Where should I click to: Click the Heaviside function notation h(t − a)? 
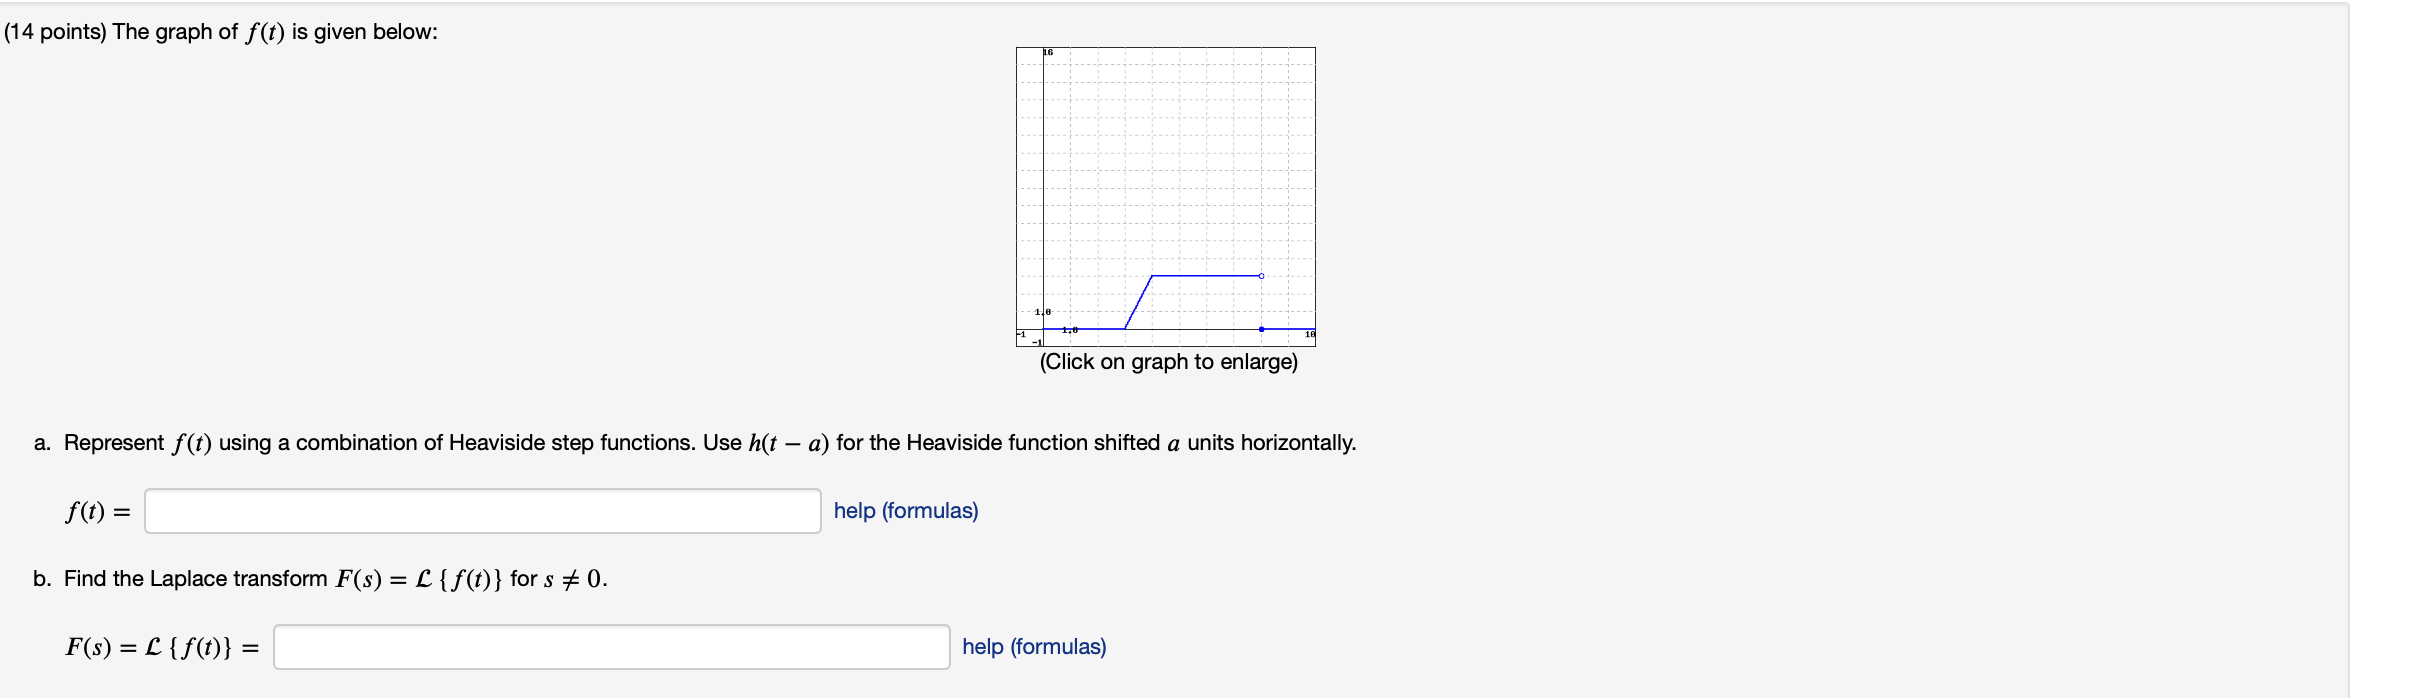point(789,440)
